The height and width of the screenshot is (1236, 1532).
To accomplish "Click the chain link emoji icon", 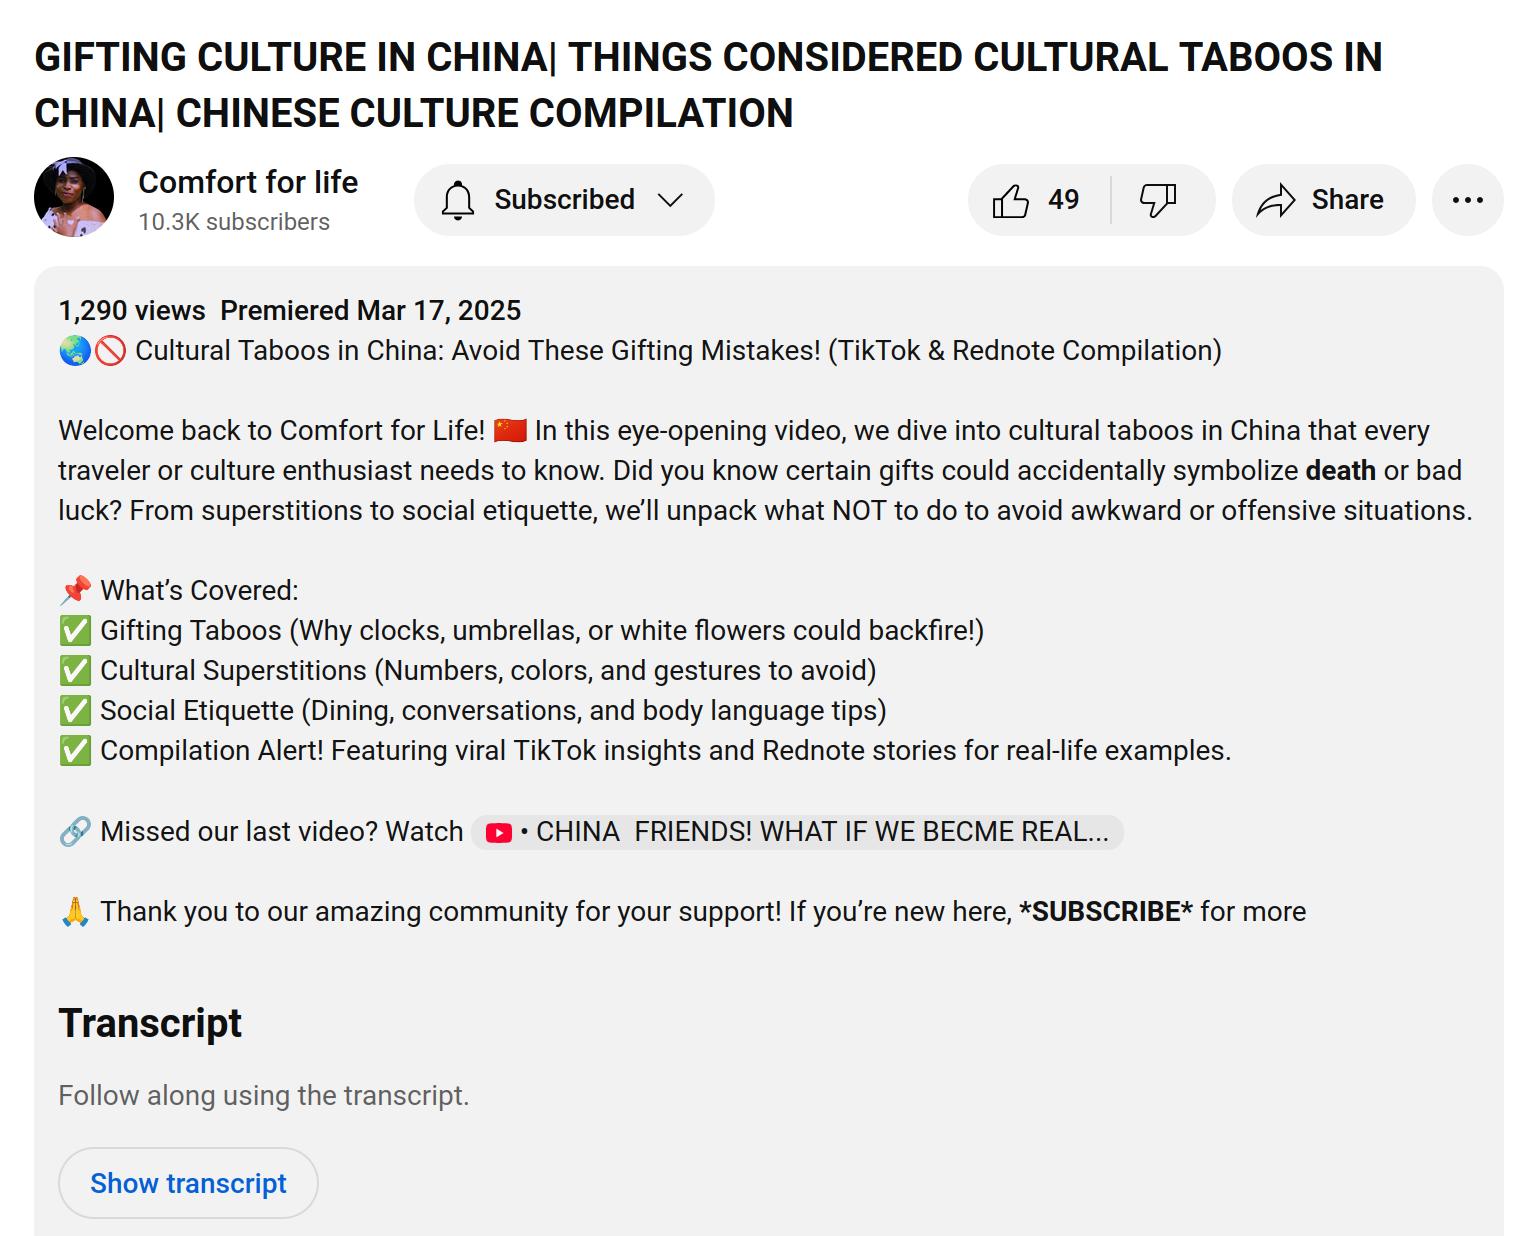I will click(x=75, y=831).
